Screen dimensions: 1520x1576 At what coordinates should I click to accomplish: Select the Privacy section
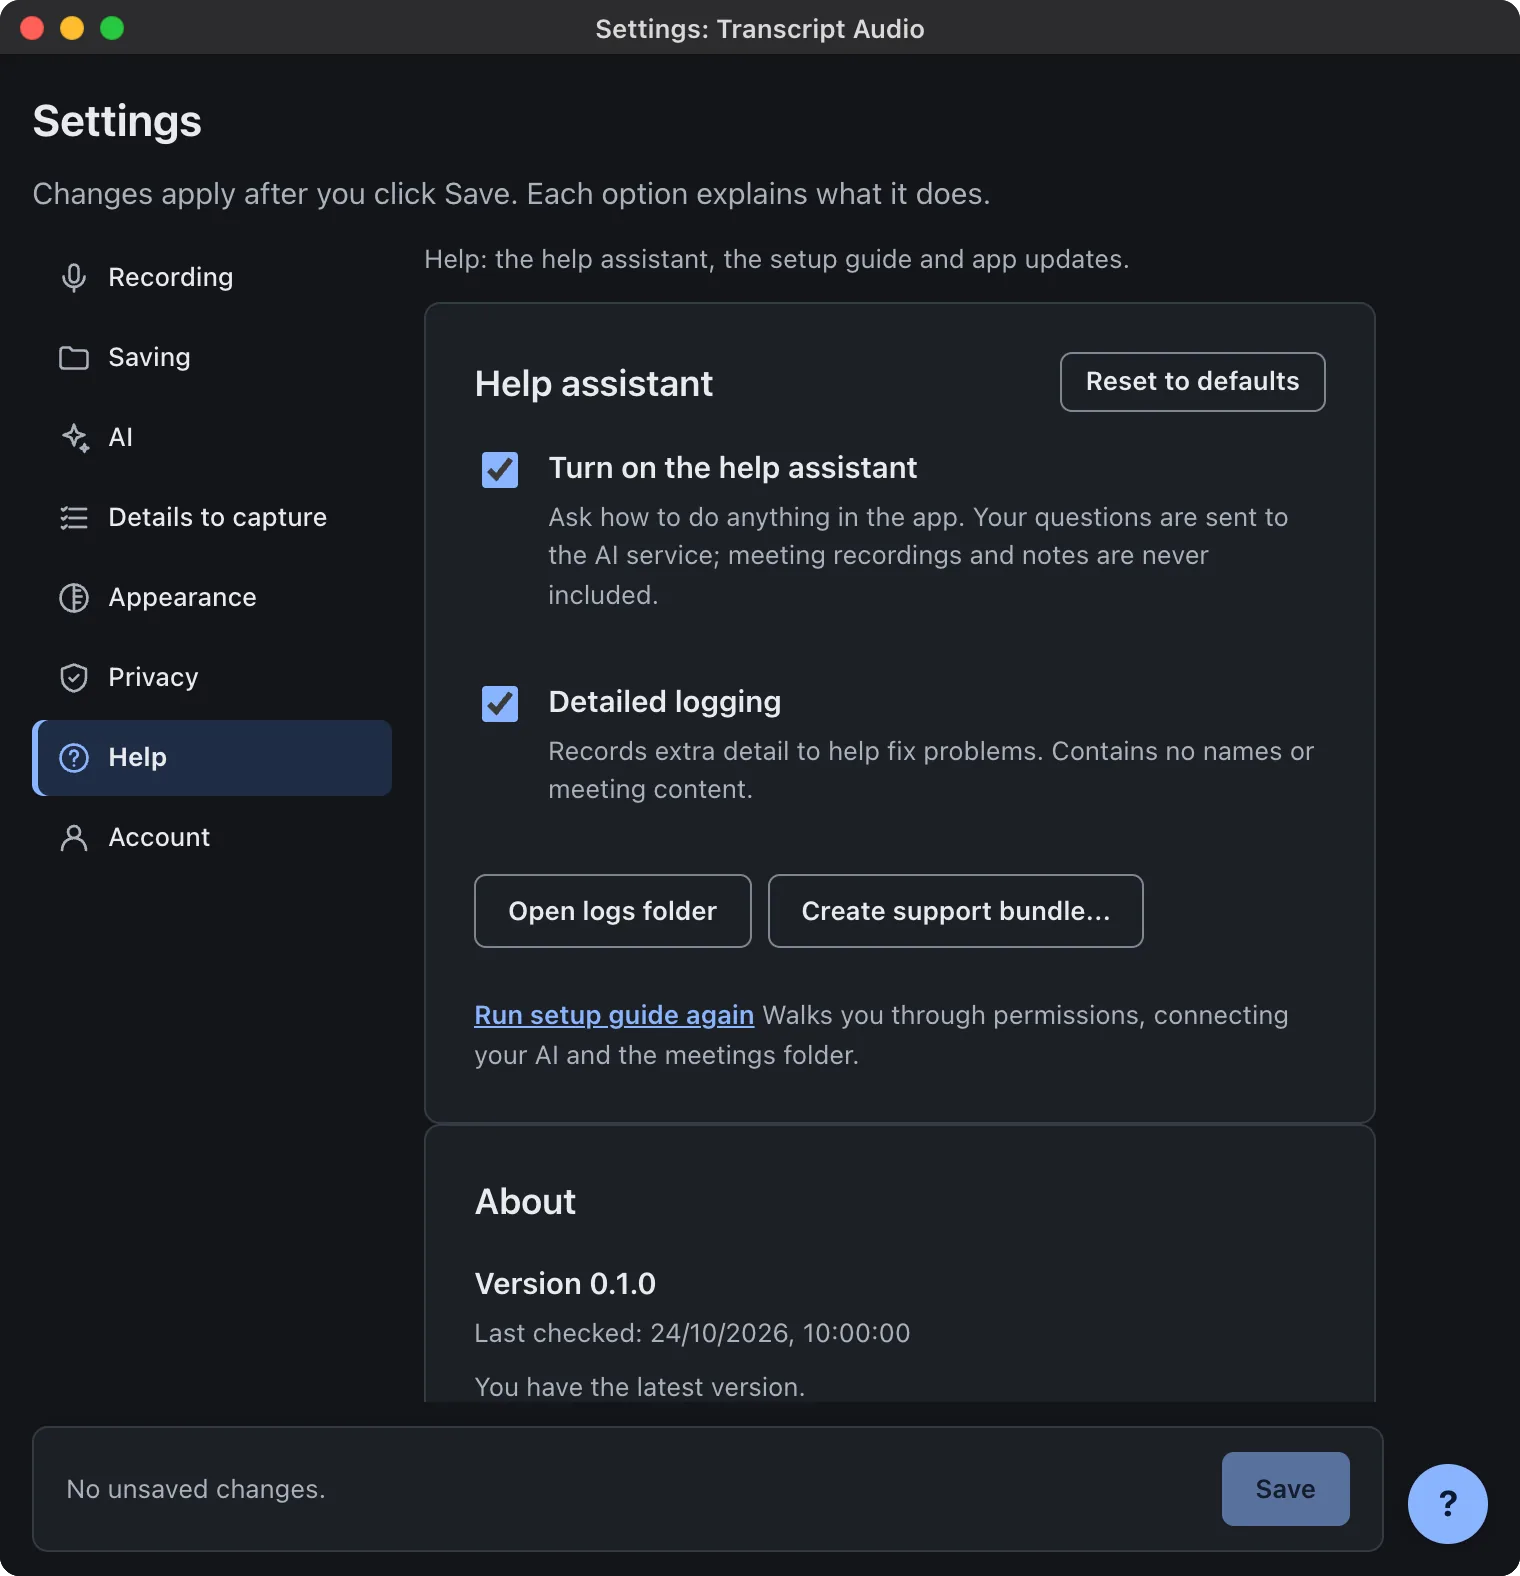[212, 677]
